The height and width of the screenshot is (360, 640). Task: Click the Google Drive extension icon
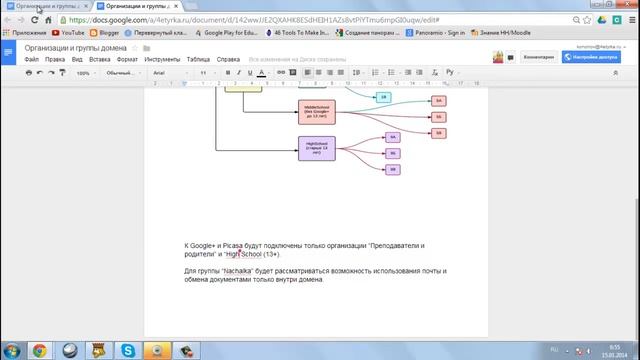pyautogui.click(x=602, y=20)
